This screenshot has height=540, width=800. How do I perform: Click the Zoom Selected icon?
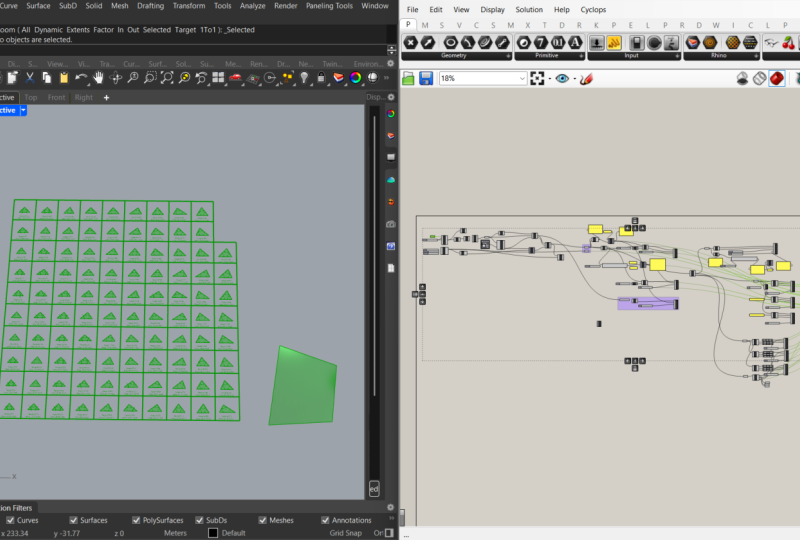184,78
